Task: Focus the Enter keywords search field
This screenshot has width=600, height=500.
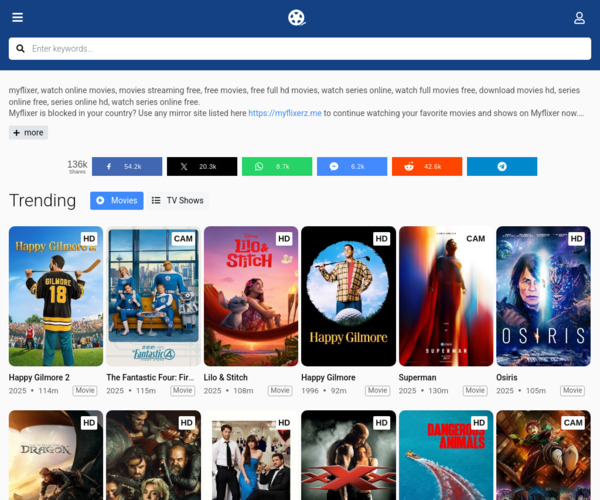Action: [x=300, y=49]
